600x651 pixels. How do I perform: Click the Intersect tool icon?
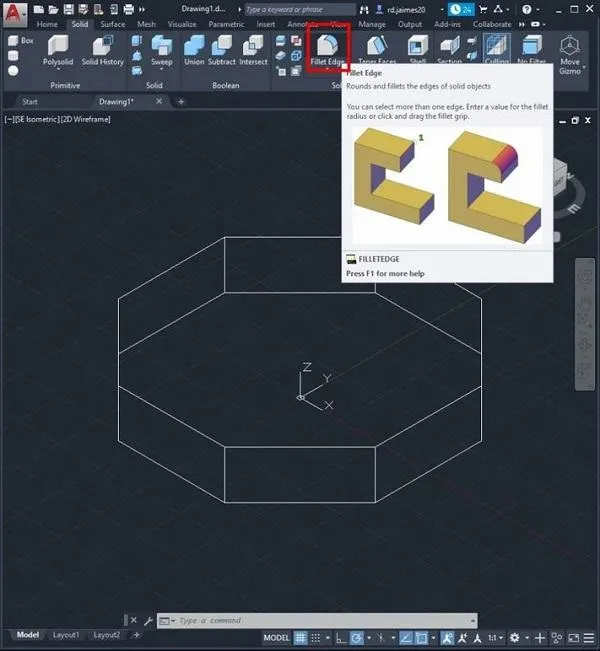(253, 48)
